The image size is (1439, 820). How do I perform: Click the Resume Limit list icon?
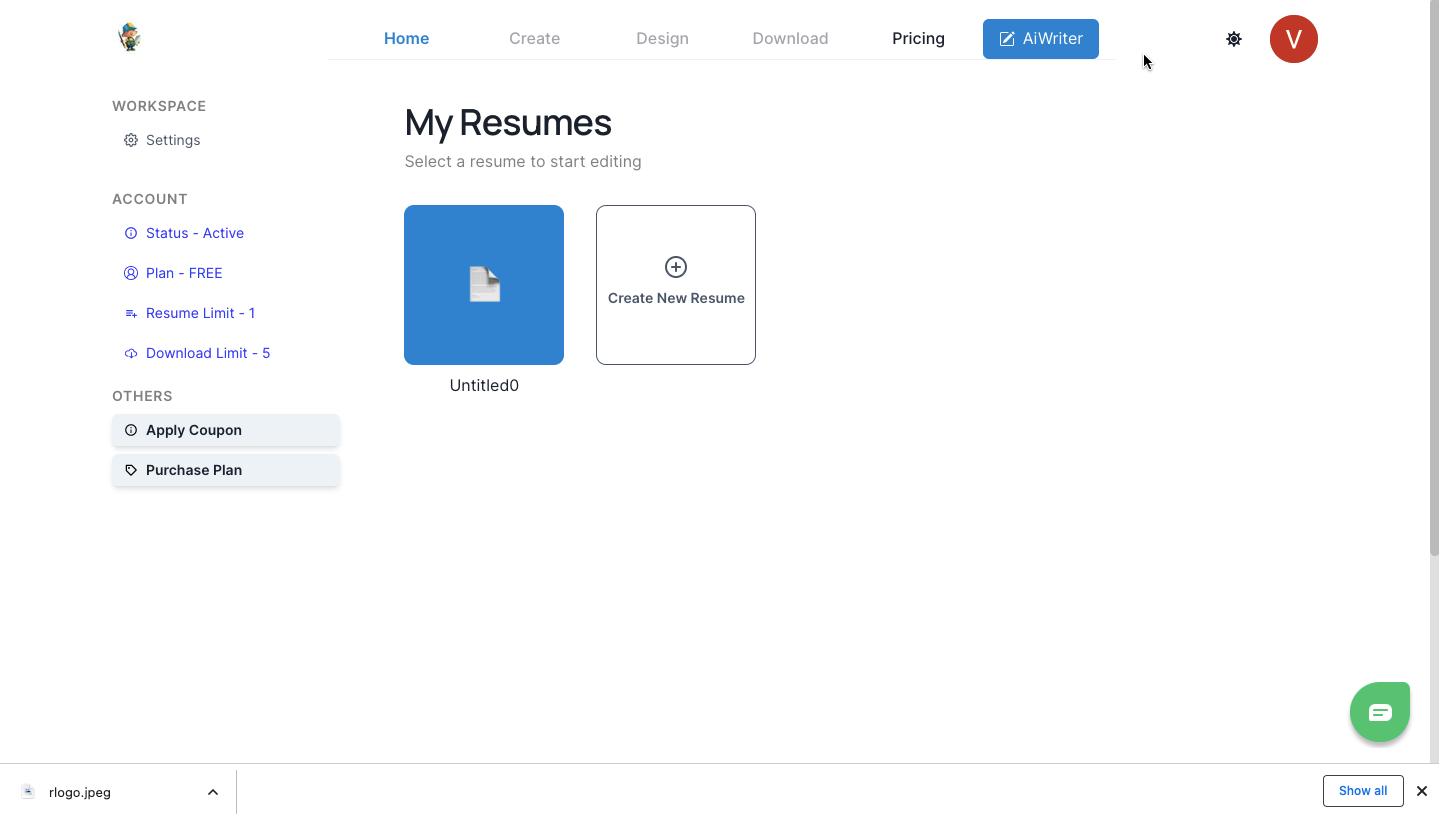pyautogui.click(x=131, y=312)
